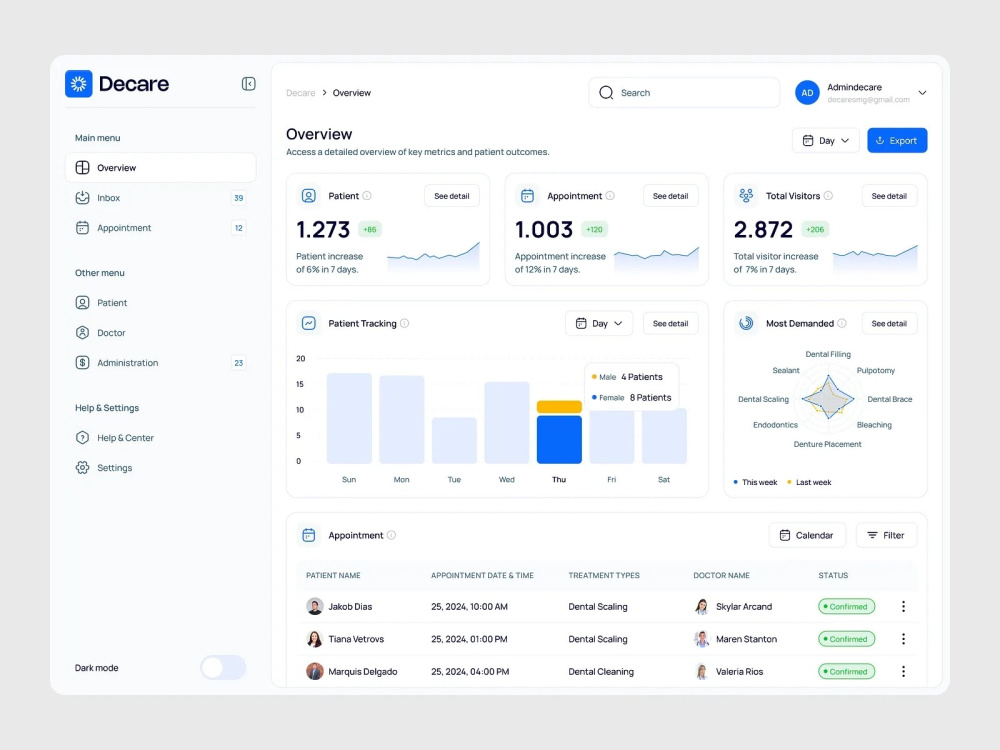
Task: See detail for Total Visitors
Action: (x=889, y=196)
